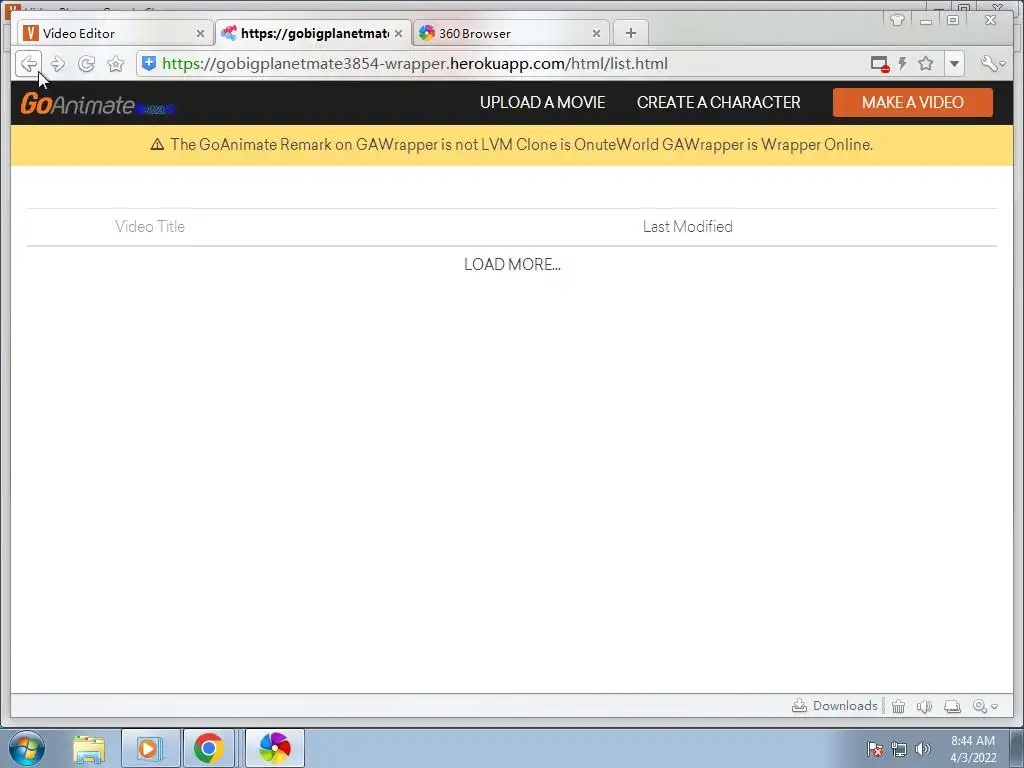The image size is (1024, 768).
Task: Open a new tab with plus button
Action: coord(631,33)
